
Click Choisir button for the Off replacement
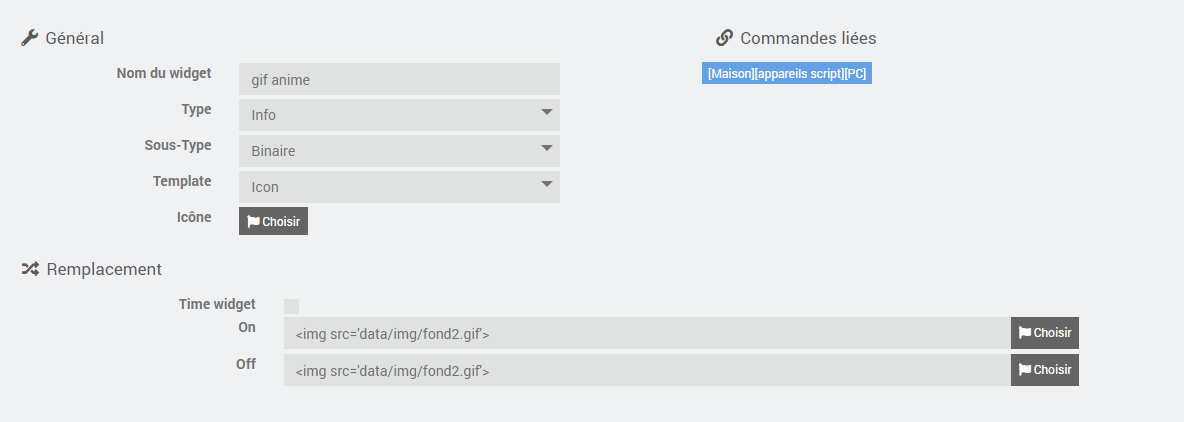tap(1045, 370)
